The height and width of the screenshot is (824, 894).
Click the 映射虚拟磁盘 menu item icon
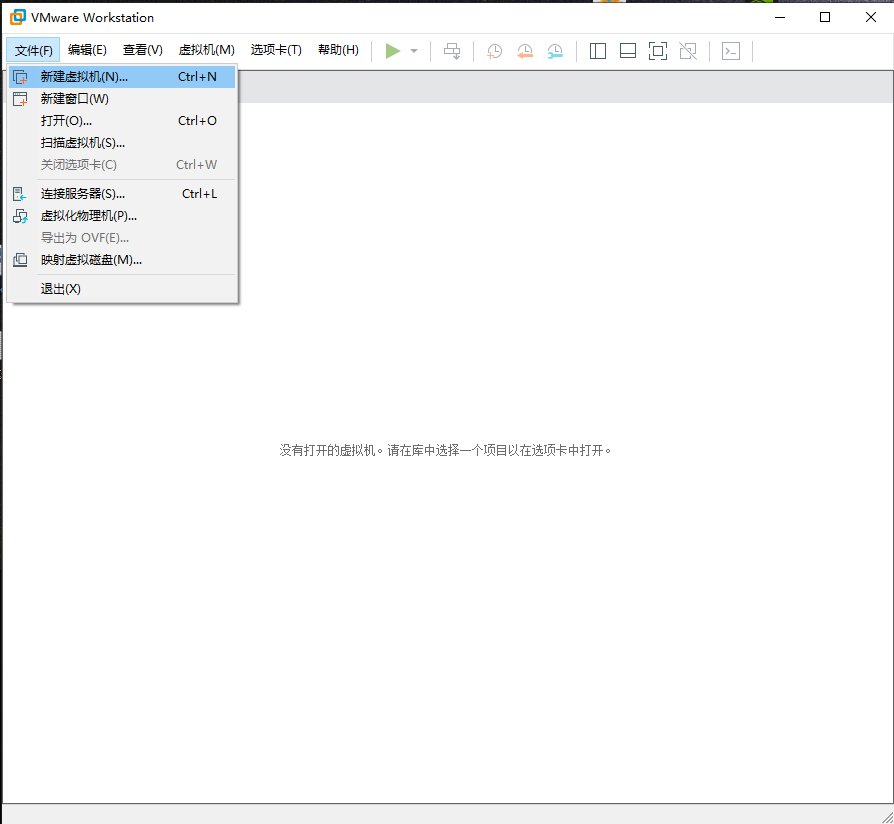tap(21, 260)
